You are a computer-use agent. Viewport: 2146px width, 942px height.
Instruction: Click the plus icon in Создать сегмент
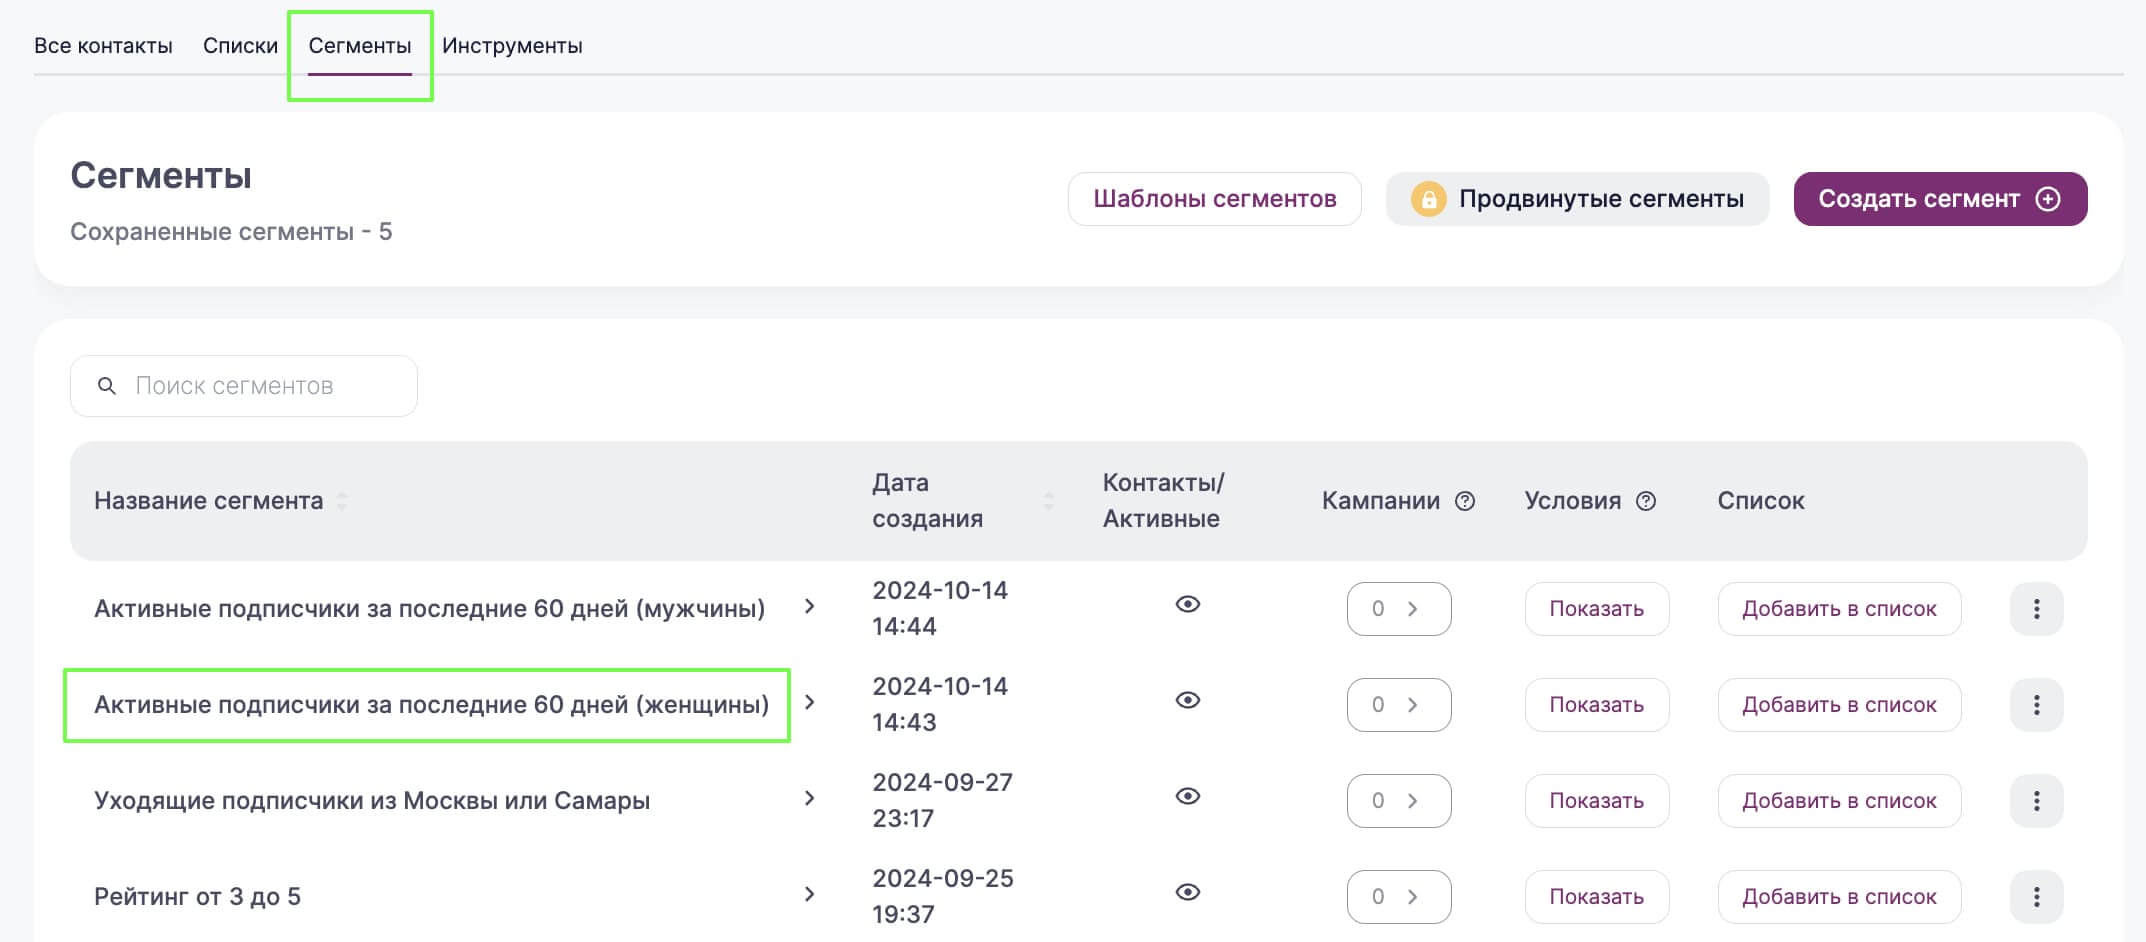tap(2048, 199)
